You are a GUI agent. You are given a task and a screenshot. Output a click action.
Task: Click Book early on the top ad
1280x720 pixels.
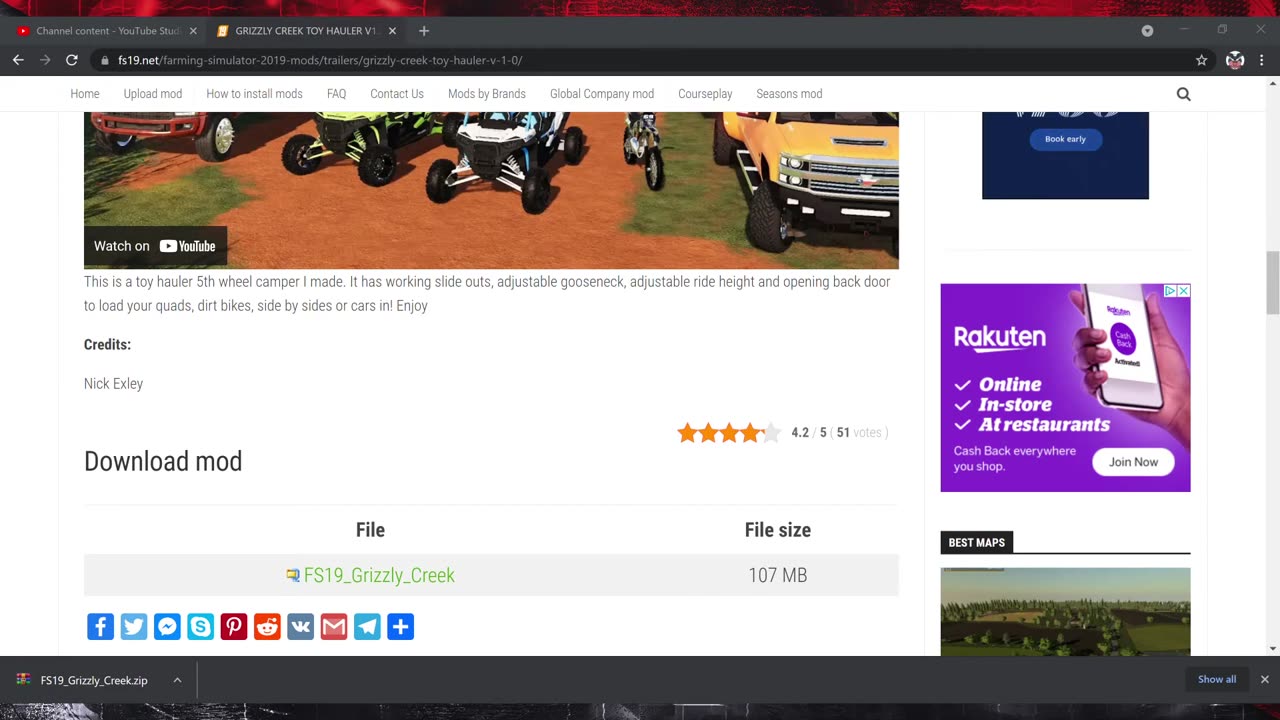(x=1065, y=139)
